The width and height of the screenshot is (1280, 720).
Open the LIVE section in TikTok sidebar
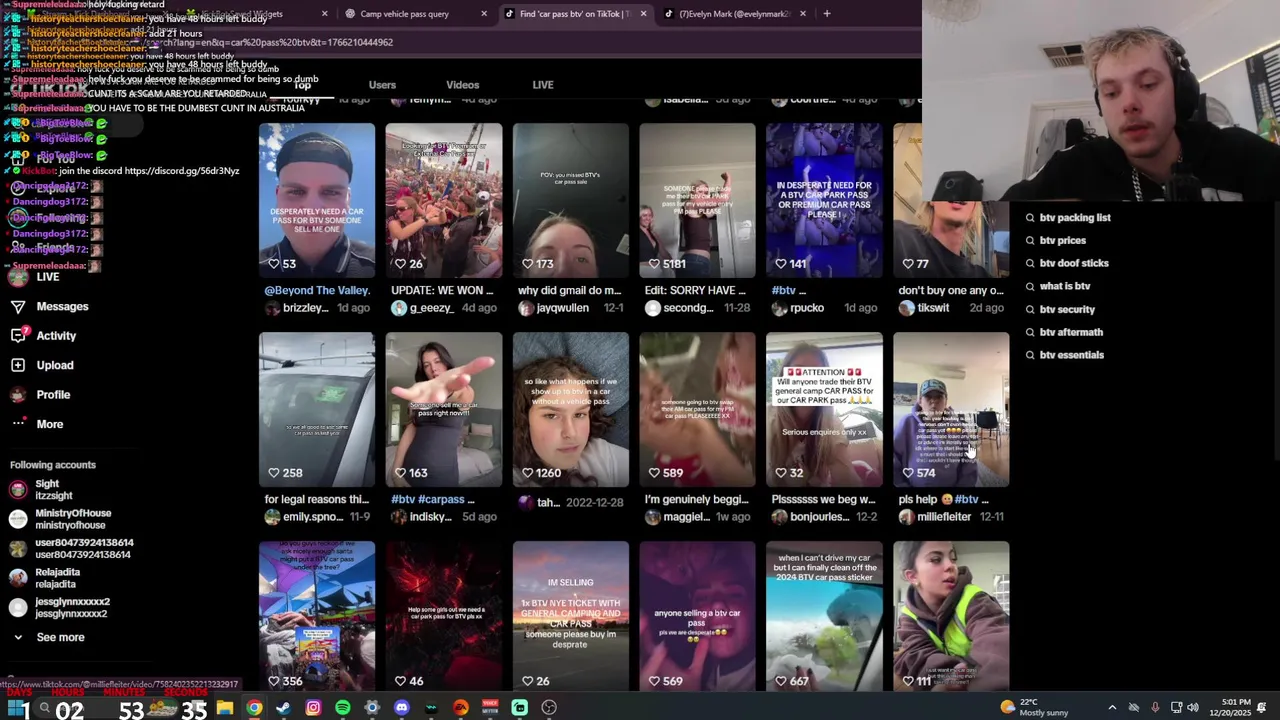(x=47, y=277)
